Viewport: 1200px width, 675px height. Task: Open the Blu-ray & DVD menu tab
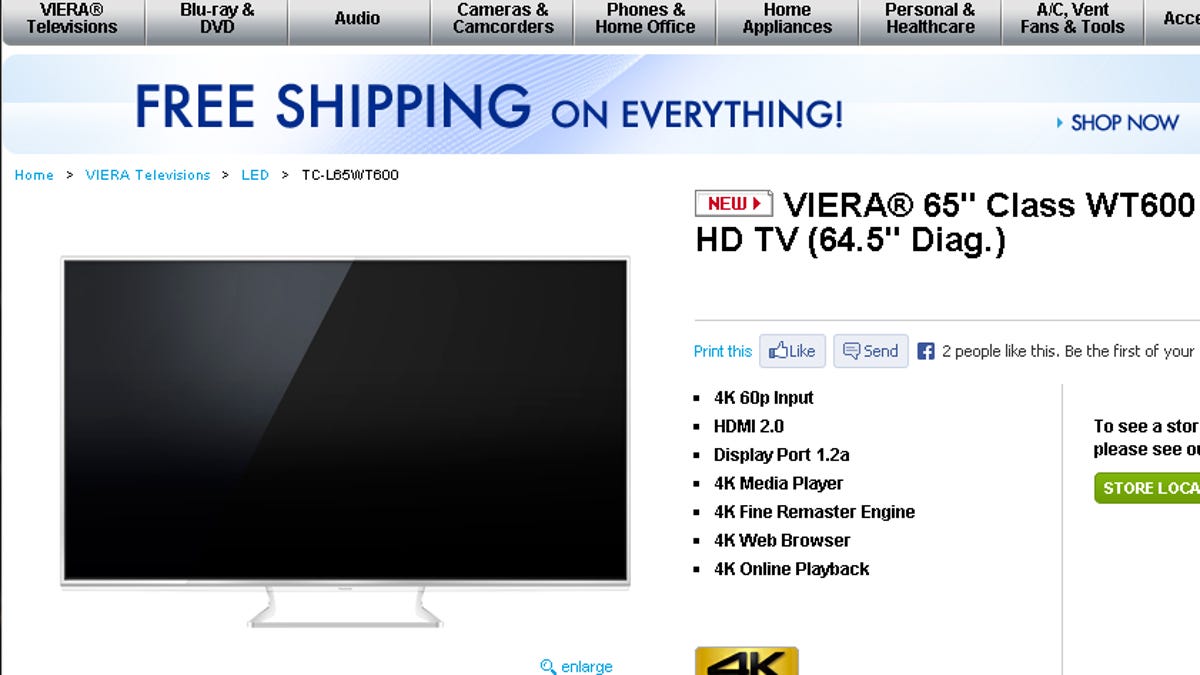pos(217,20)
